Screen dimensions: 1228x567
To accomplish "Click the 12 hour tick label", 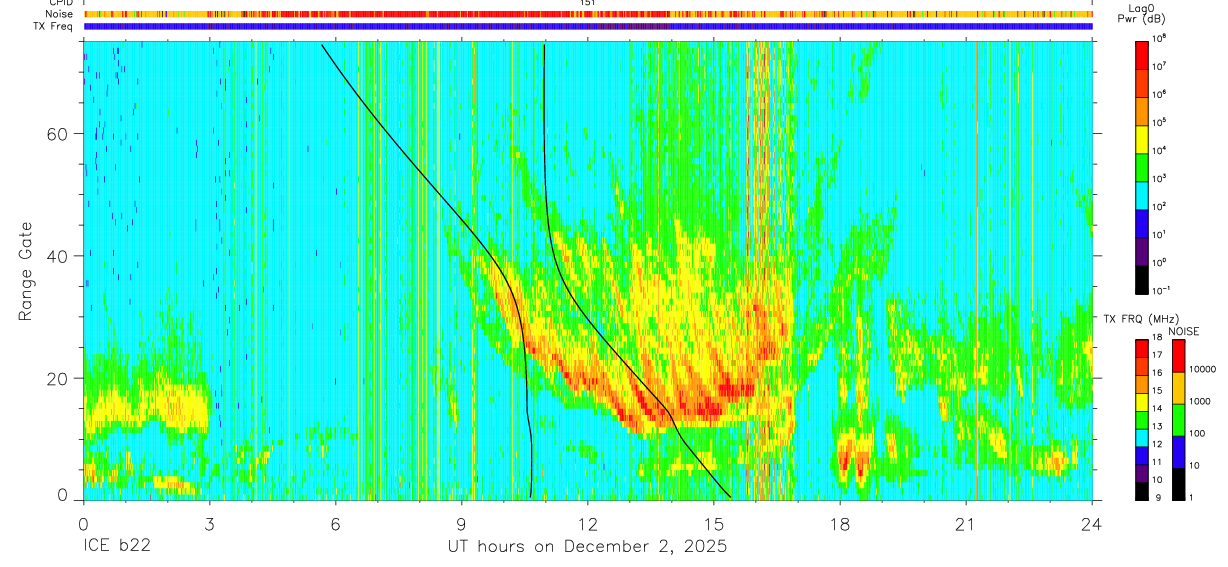I will click(588, 523).
